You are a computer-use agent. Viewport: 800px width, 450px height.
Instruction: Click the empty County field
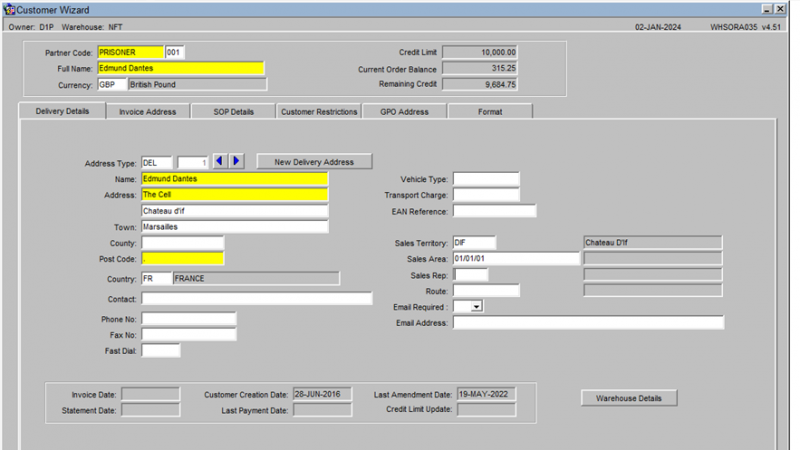tap(183, 243)
